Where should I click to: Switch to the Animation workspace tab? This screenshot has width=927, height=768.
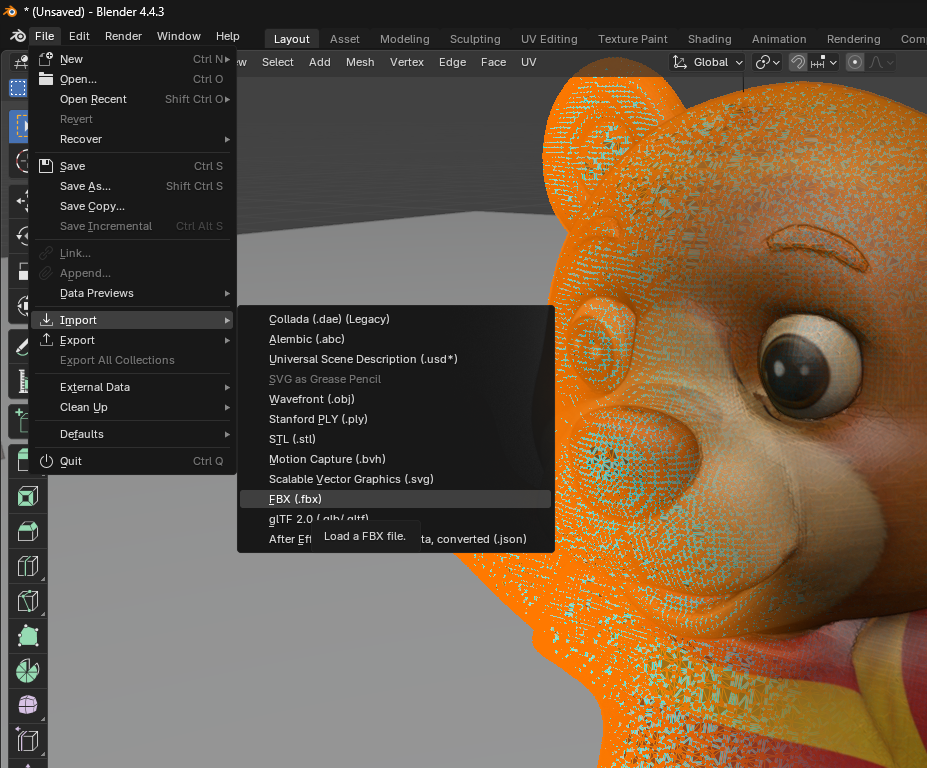coord(779,39)
